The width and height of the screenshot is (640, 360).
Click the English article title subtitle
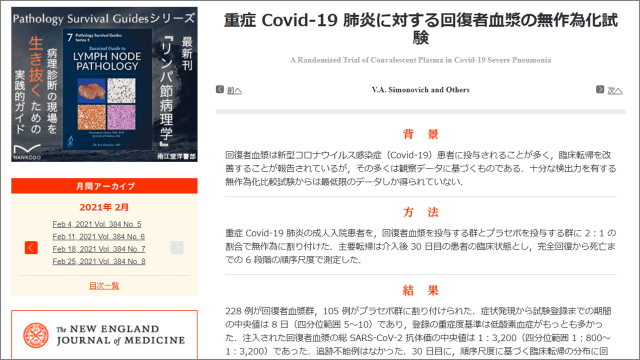tap(420, 60)
